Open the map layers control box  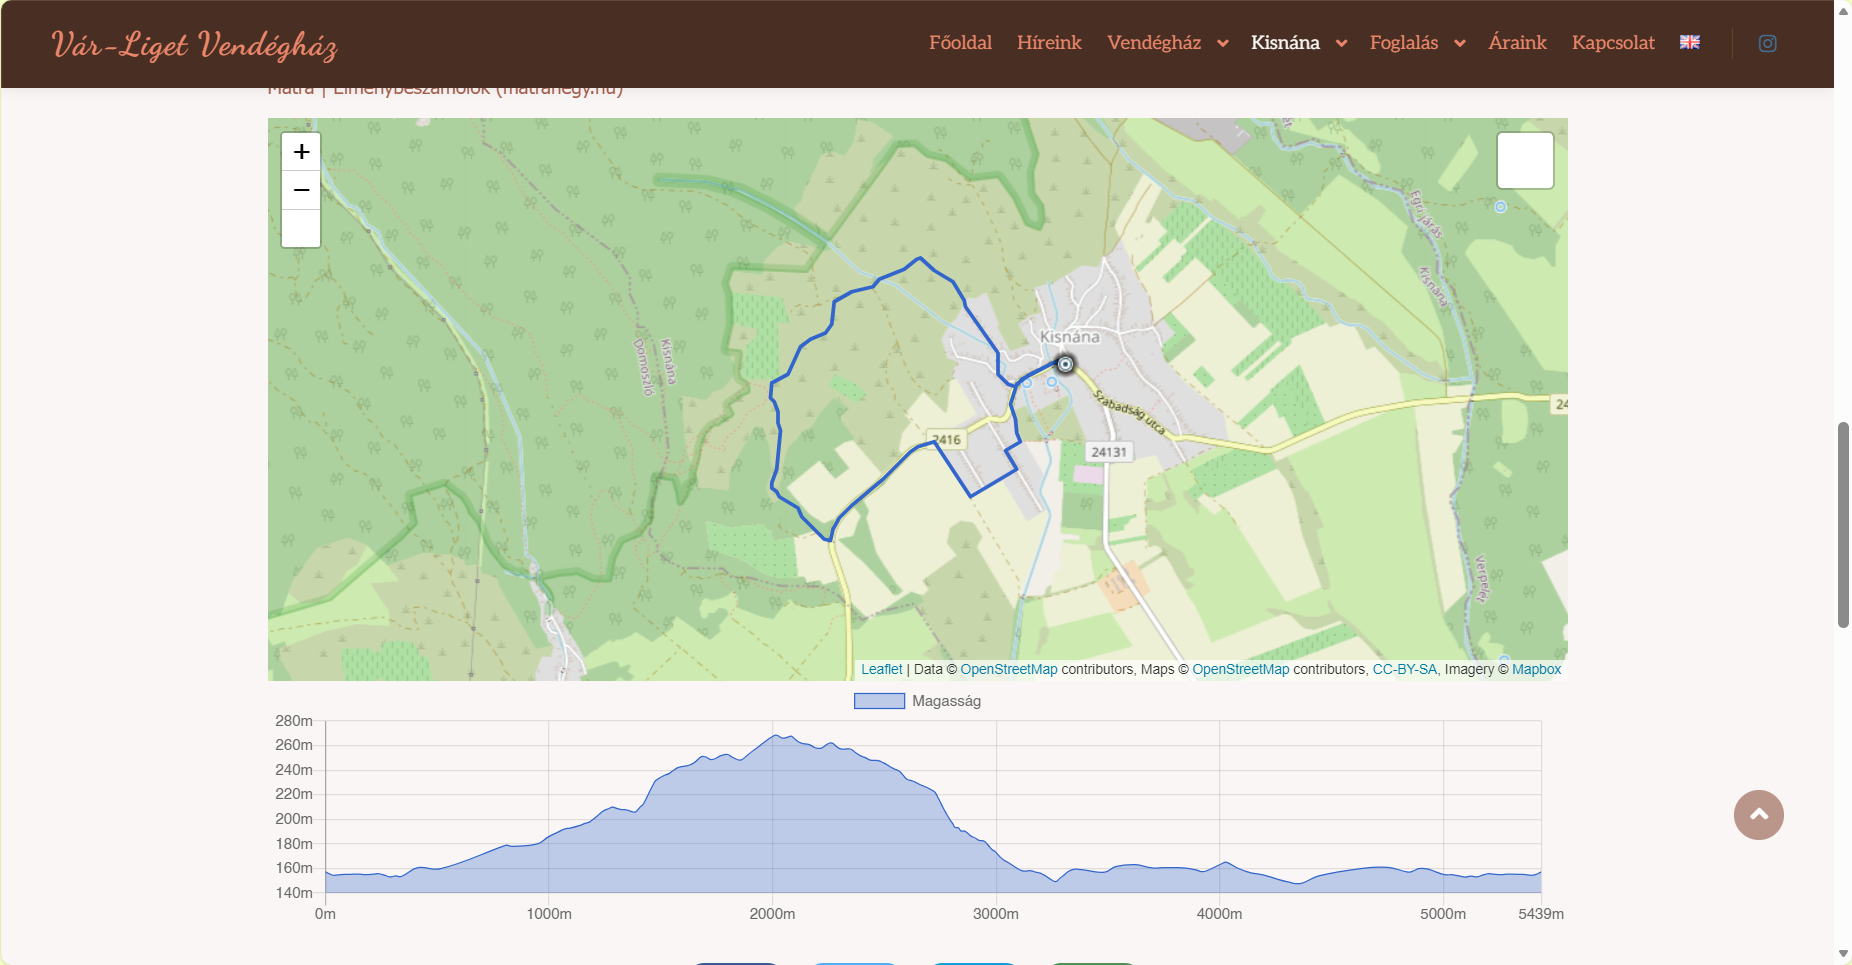point(1524,160)
